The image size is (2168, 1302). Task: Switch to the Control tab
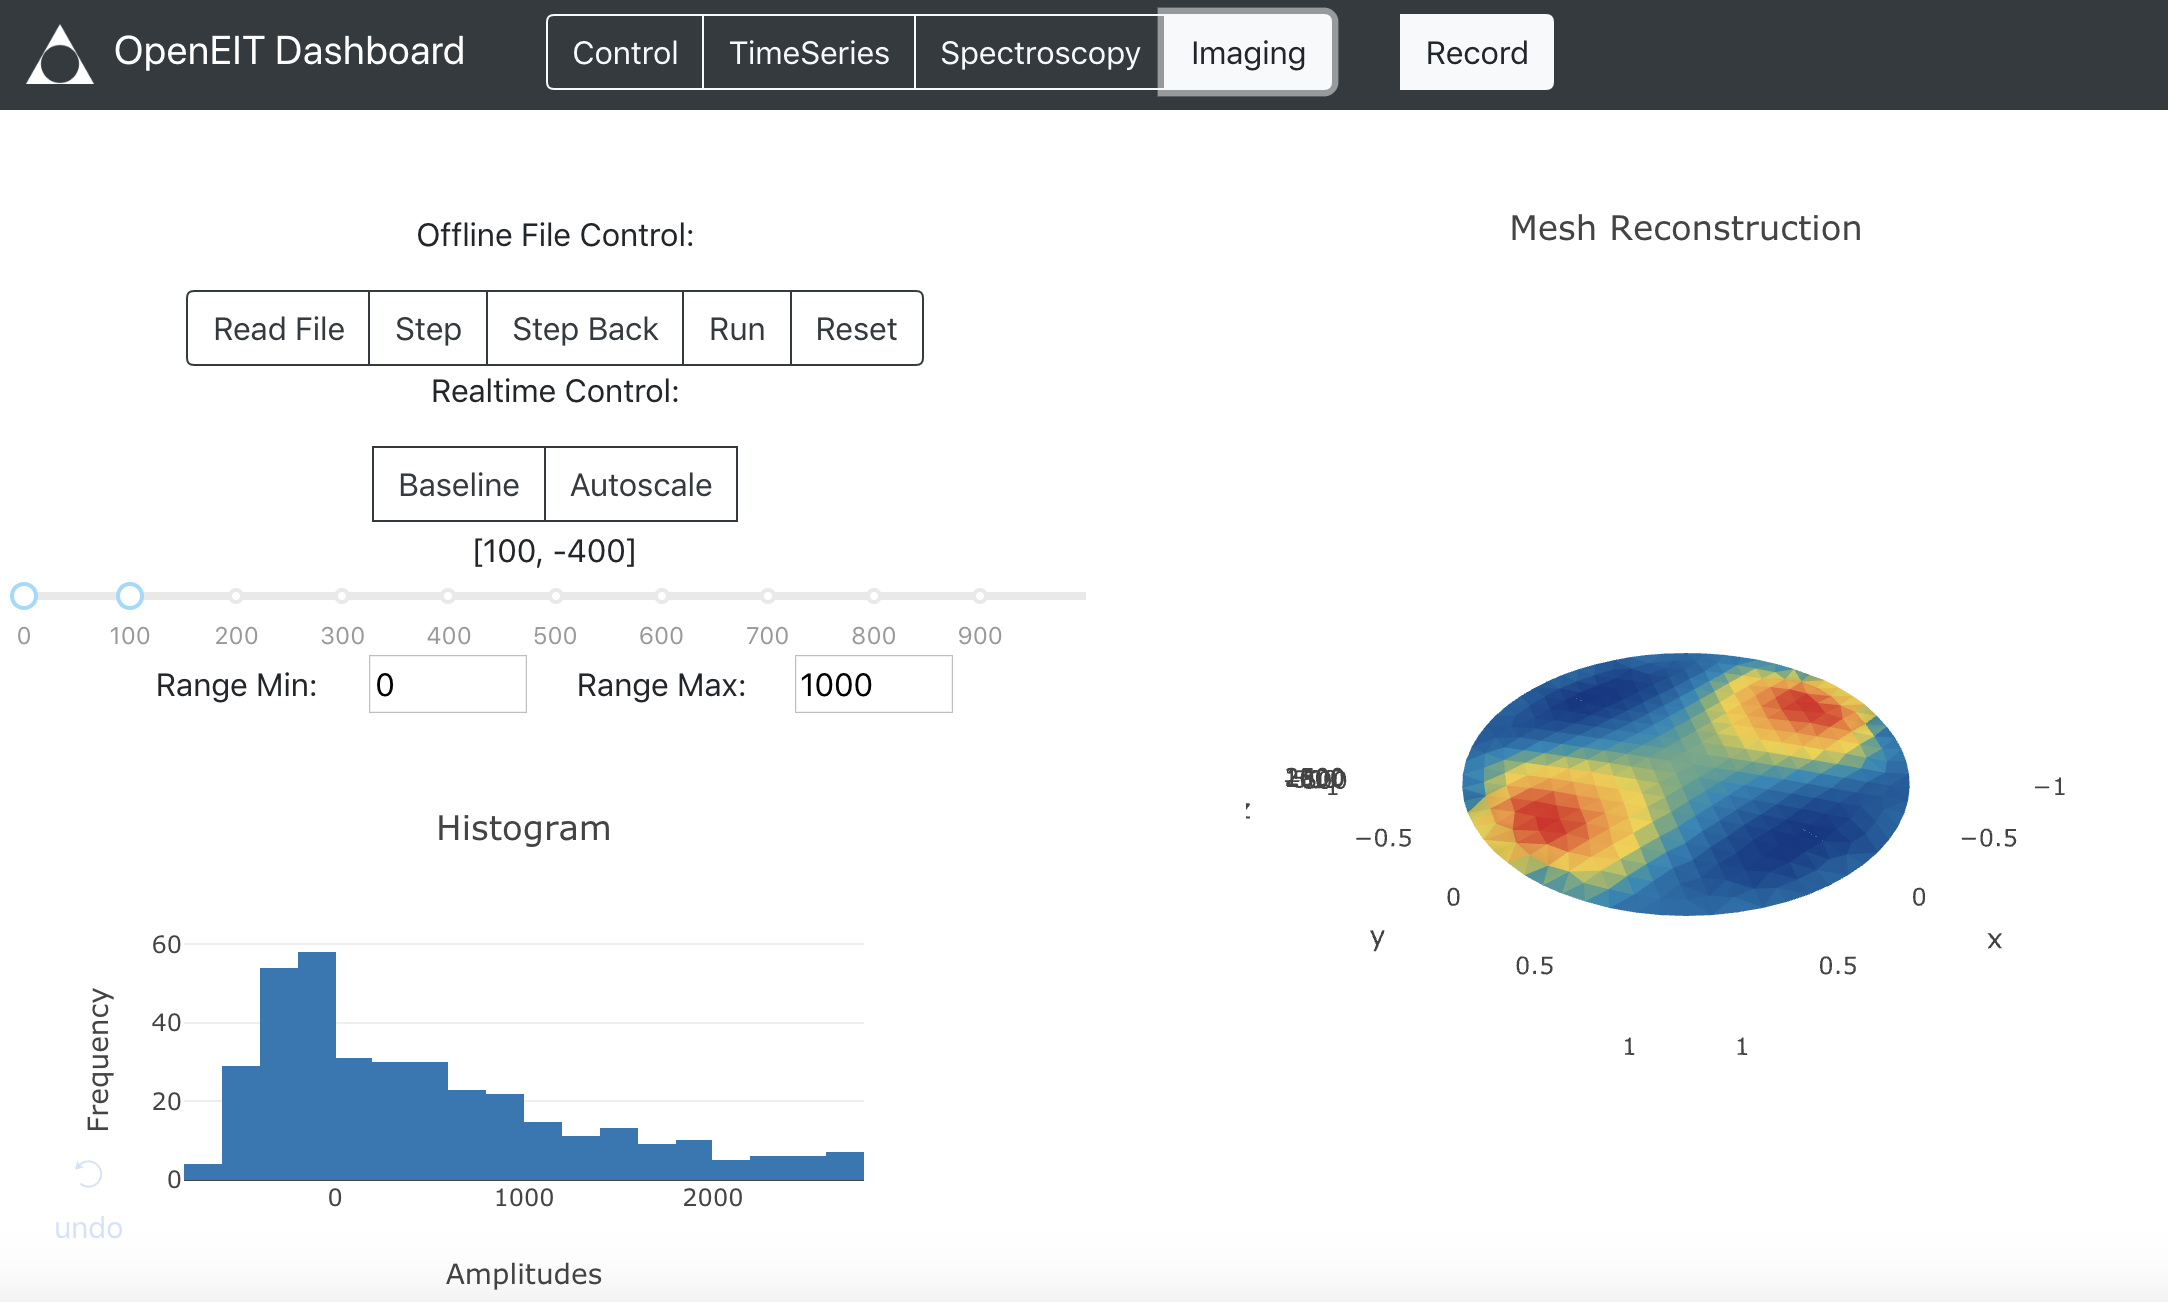click(625, 53)
